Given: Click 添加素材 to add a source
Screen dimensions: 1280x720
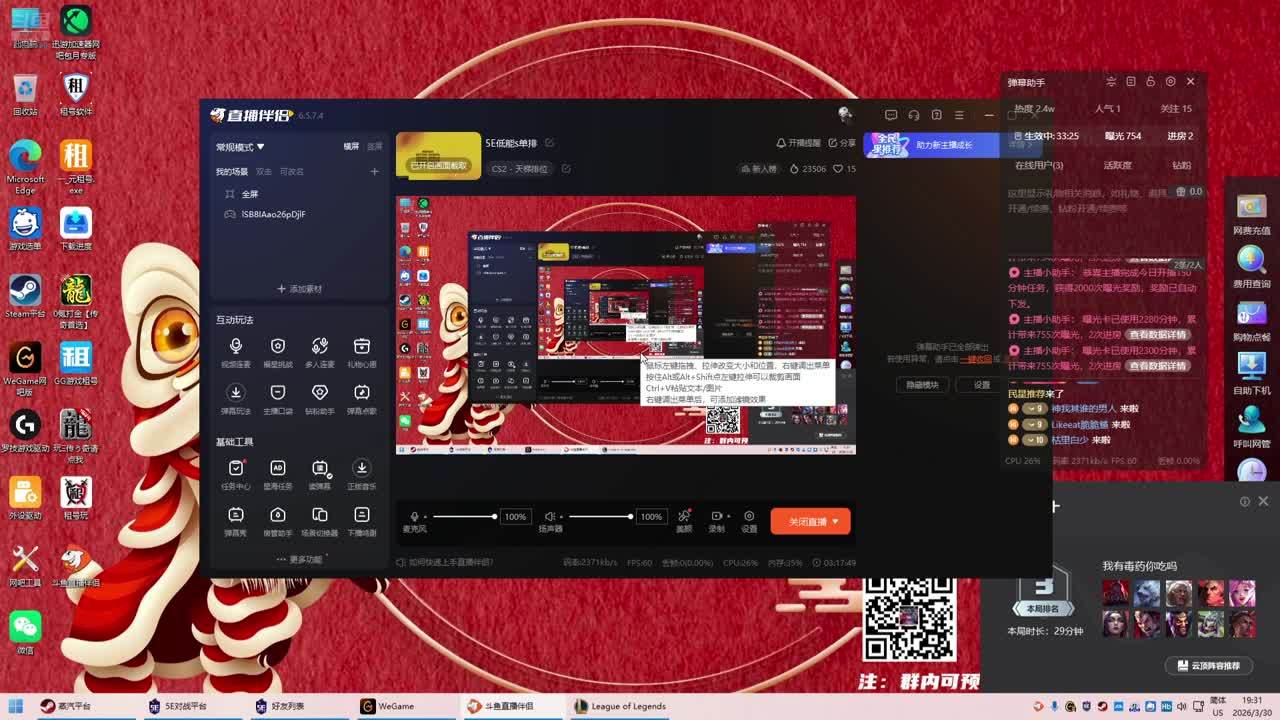Looking at the screenshot, I should [x=300, y=289].
